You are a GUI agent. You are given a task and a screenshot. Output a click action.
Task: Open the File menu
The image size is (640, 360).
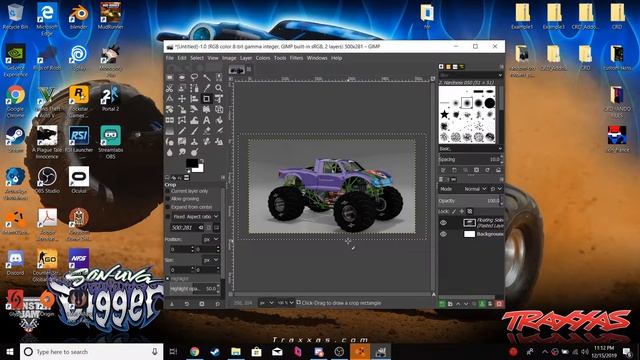click(x=170, y=58)
